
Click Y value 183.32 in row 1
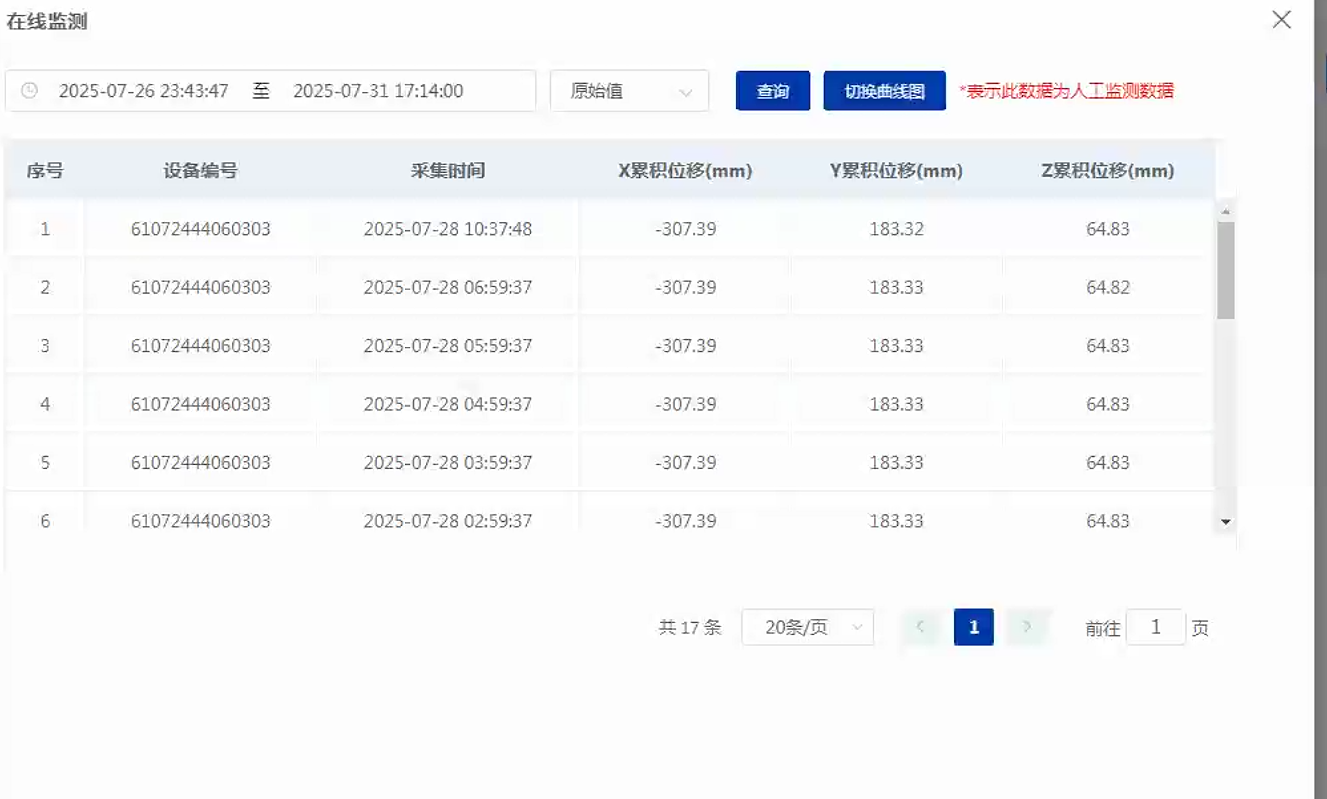point(897,229)
